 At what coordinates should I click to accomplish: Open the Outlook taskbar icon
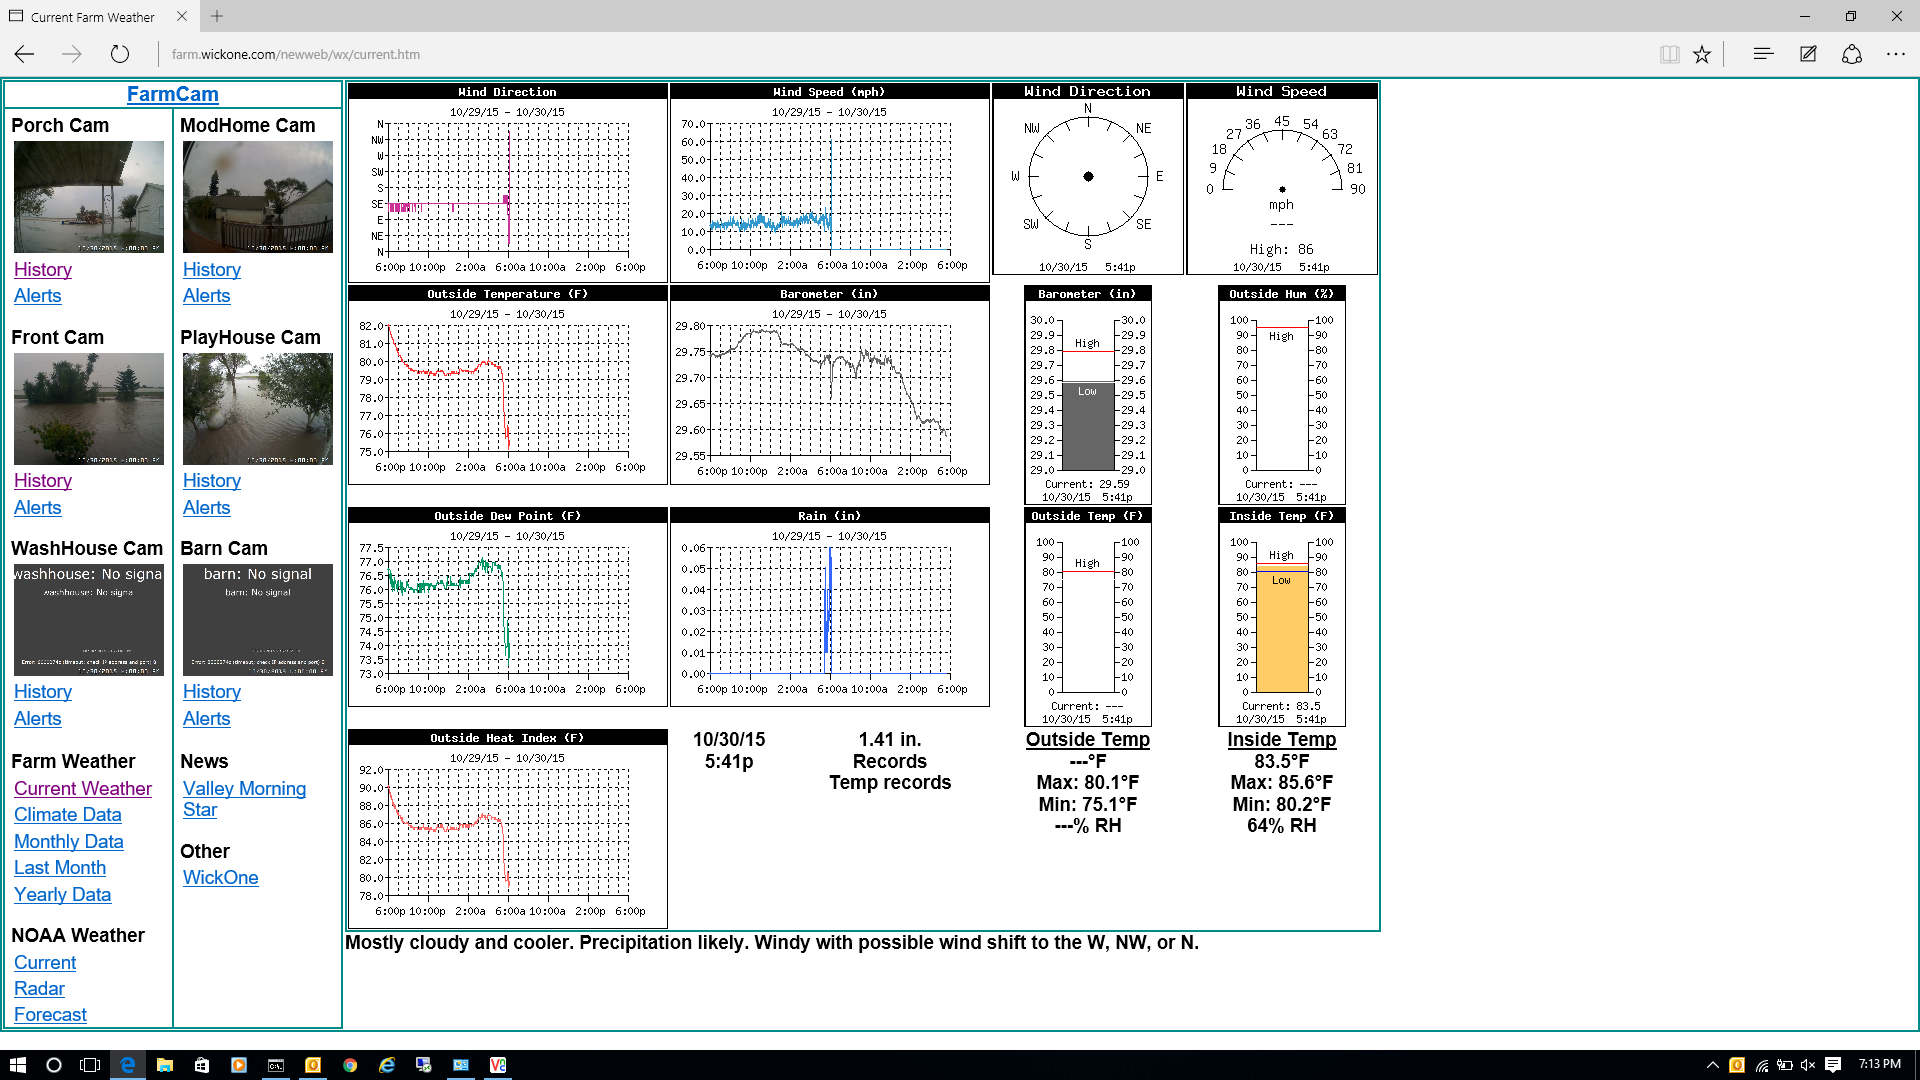pyautogui.click(x=313, y=1065)
